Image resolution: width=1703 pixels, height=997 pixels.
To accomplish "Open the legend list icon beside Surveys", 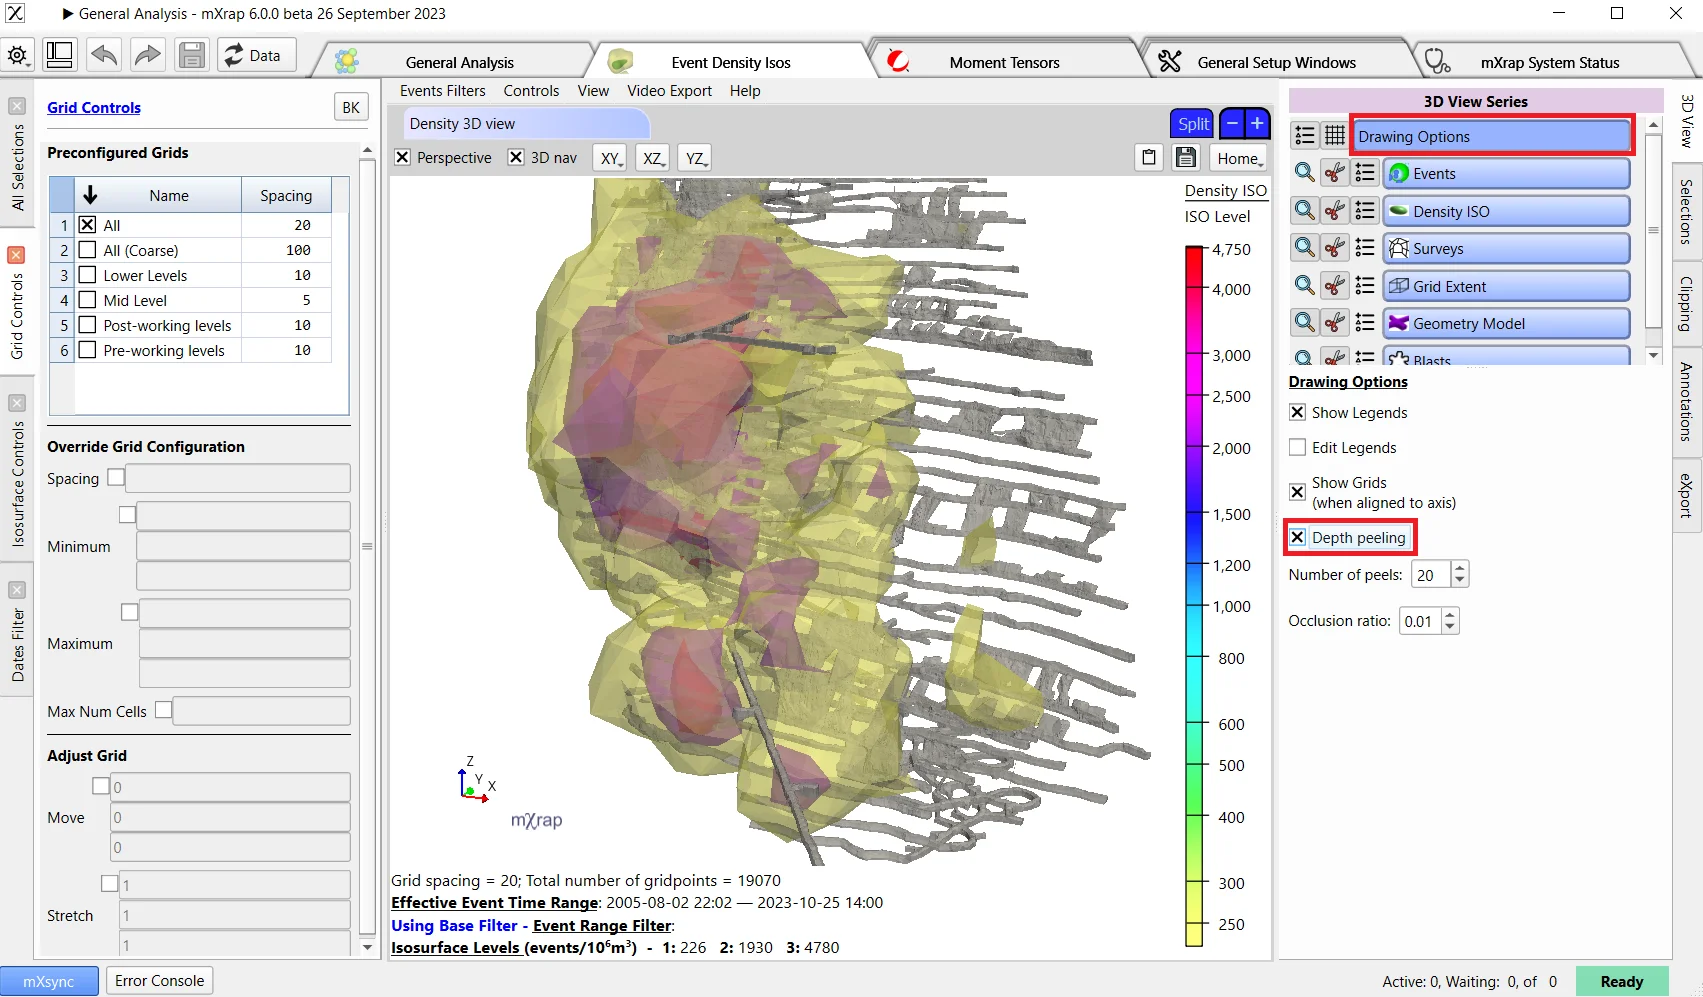I will coord(1365,248).
